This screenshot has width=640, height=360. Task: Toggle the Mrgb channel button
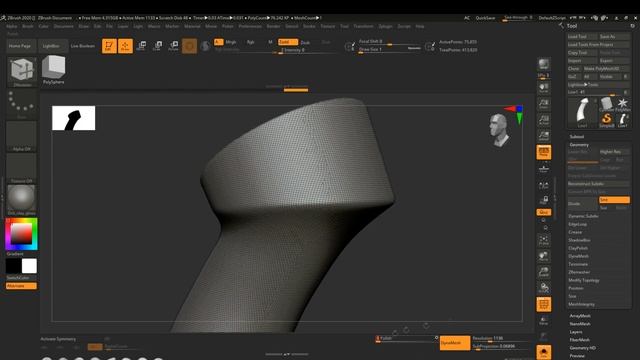[231, 42]
